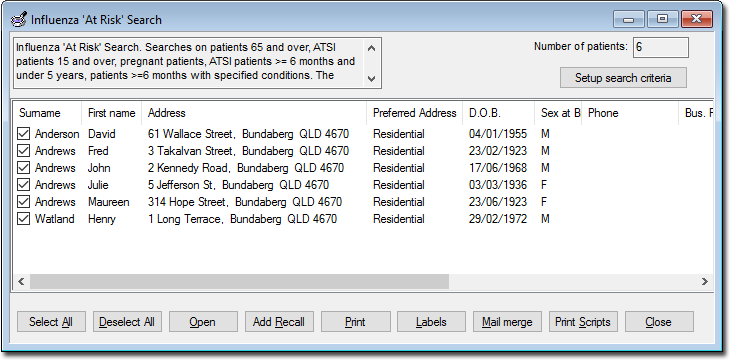Click list's left scroll arrow

coord(21,281)
